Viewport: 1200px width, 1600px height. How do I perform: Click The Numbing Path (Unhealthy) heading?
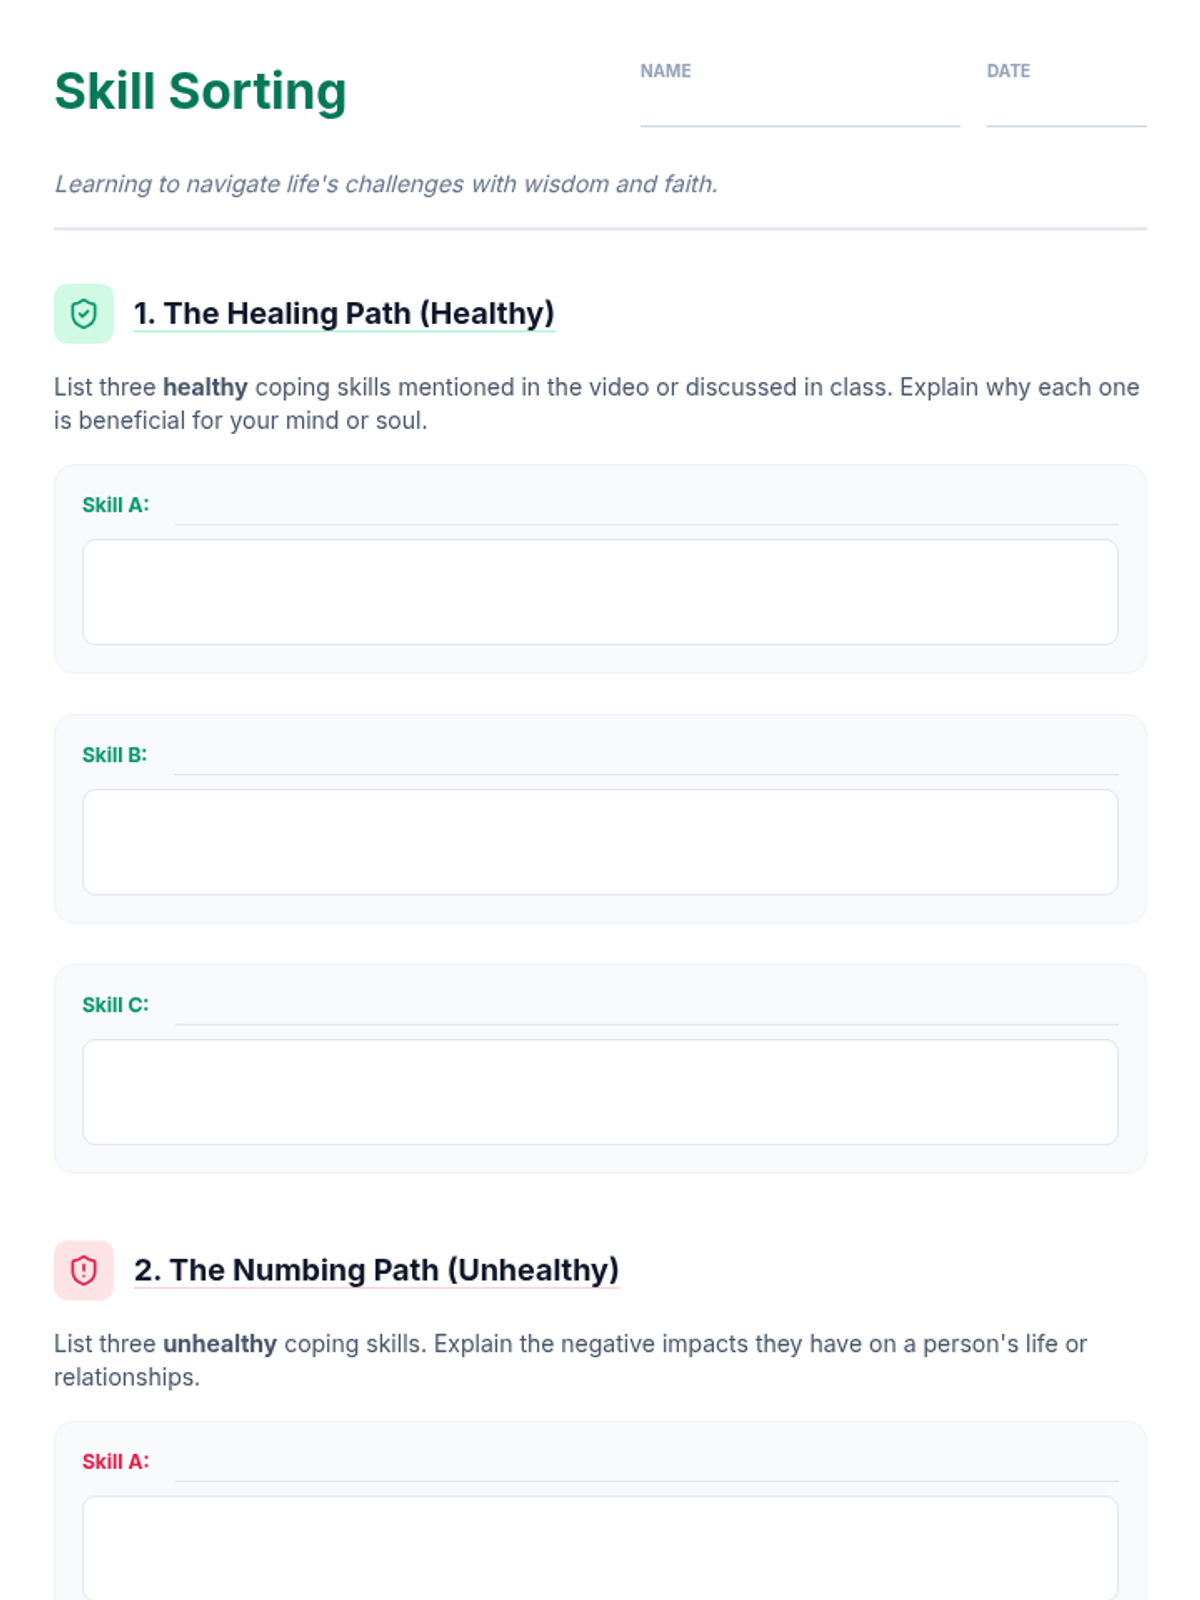tap(376, 1270)
